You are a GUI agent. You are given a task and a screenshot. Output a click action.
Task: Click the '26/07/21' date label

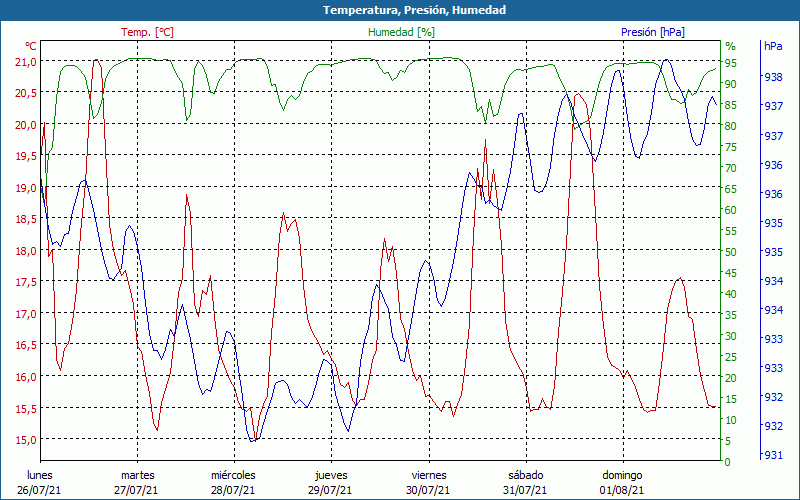(x=39, y=491)
